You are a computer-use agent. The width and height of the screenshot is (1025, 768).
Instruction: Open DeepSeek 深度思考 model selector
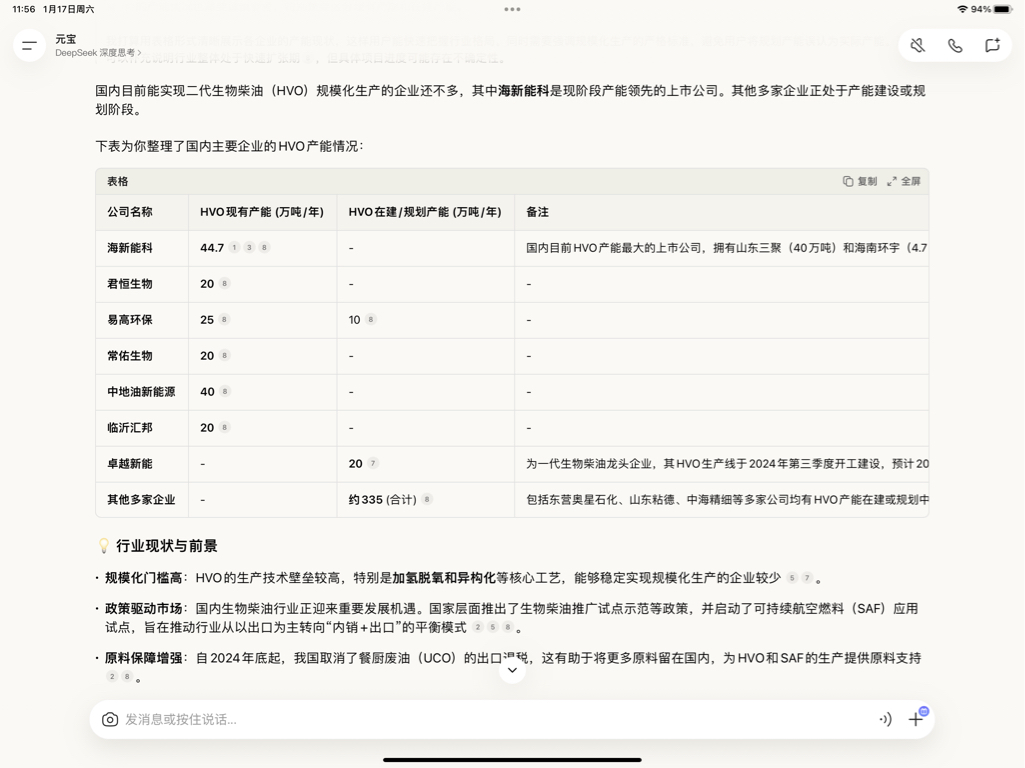[98, 53]
